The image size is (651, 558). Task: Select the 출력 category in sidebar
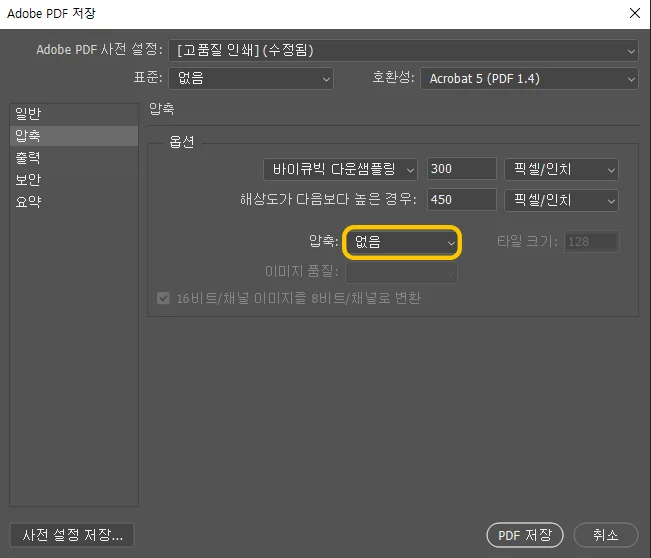74,158
